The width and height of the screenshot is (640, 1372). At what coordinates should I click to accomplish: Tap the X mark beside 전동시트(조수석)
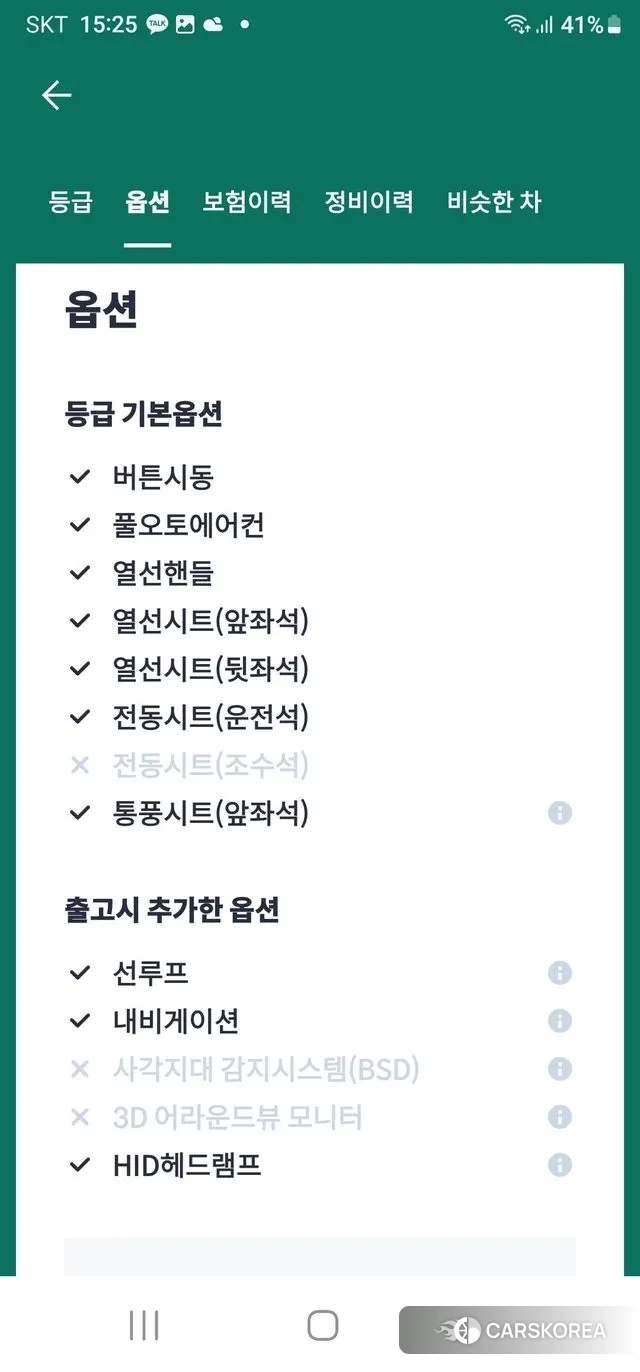click(80, 766)
